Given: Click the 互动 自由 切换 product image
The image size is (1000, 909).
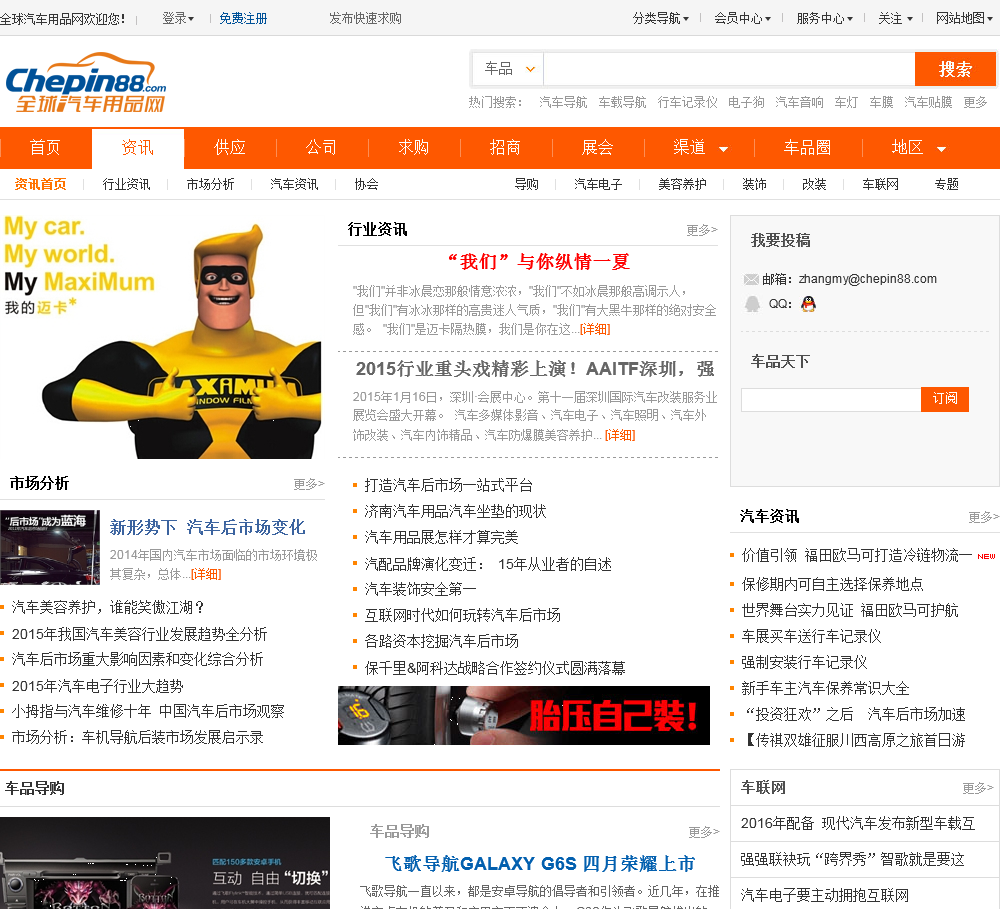Looking at the screenshot, I should point(165,863).
